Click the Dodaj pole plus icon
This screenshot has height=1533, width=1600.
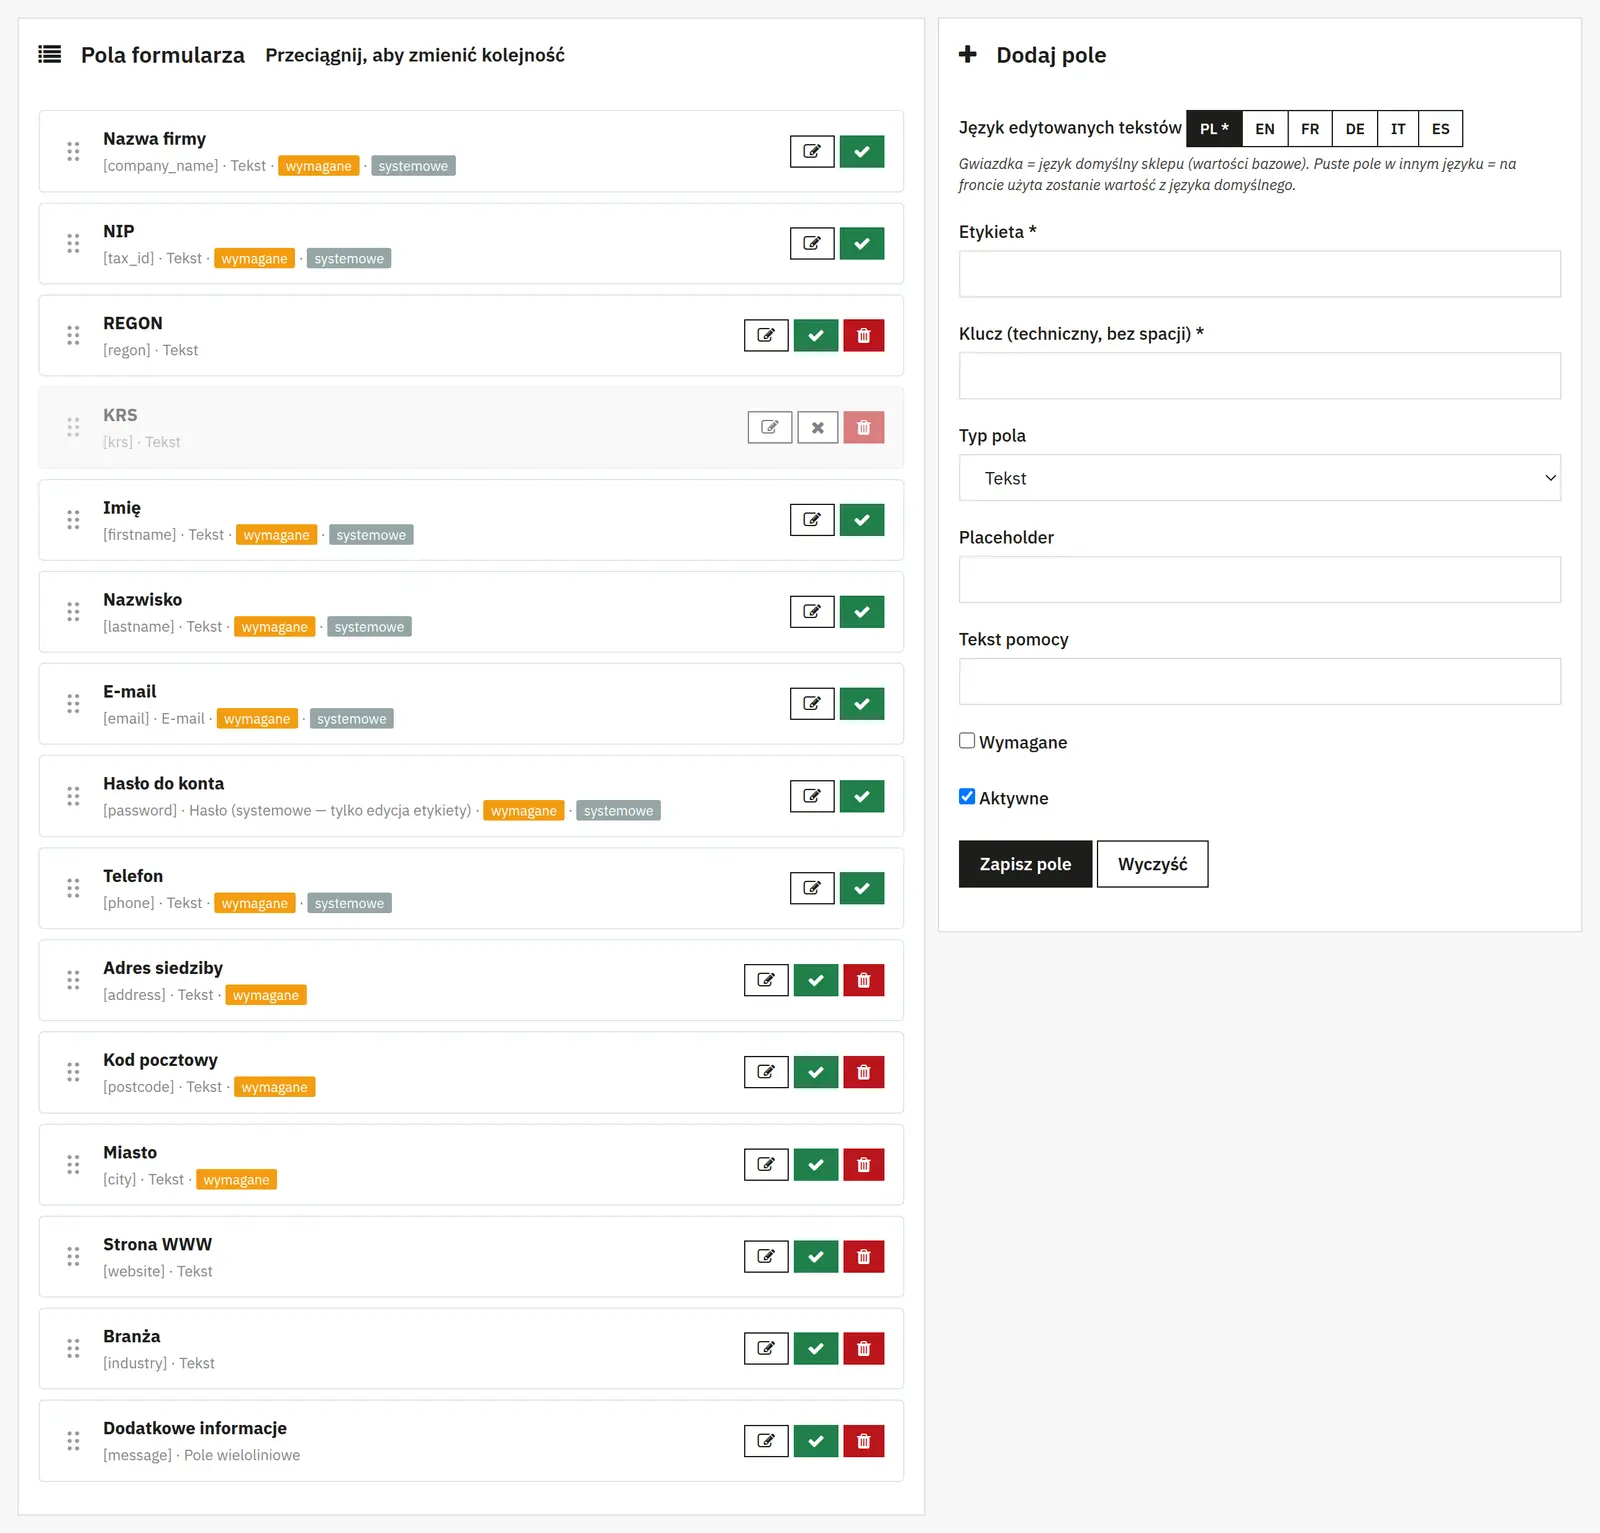968,54
